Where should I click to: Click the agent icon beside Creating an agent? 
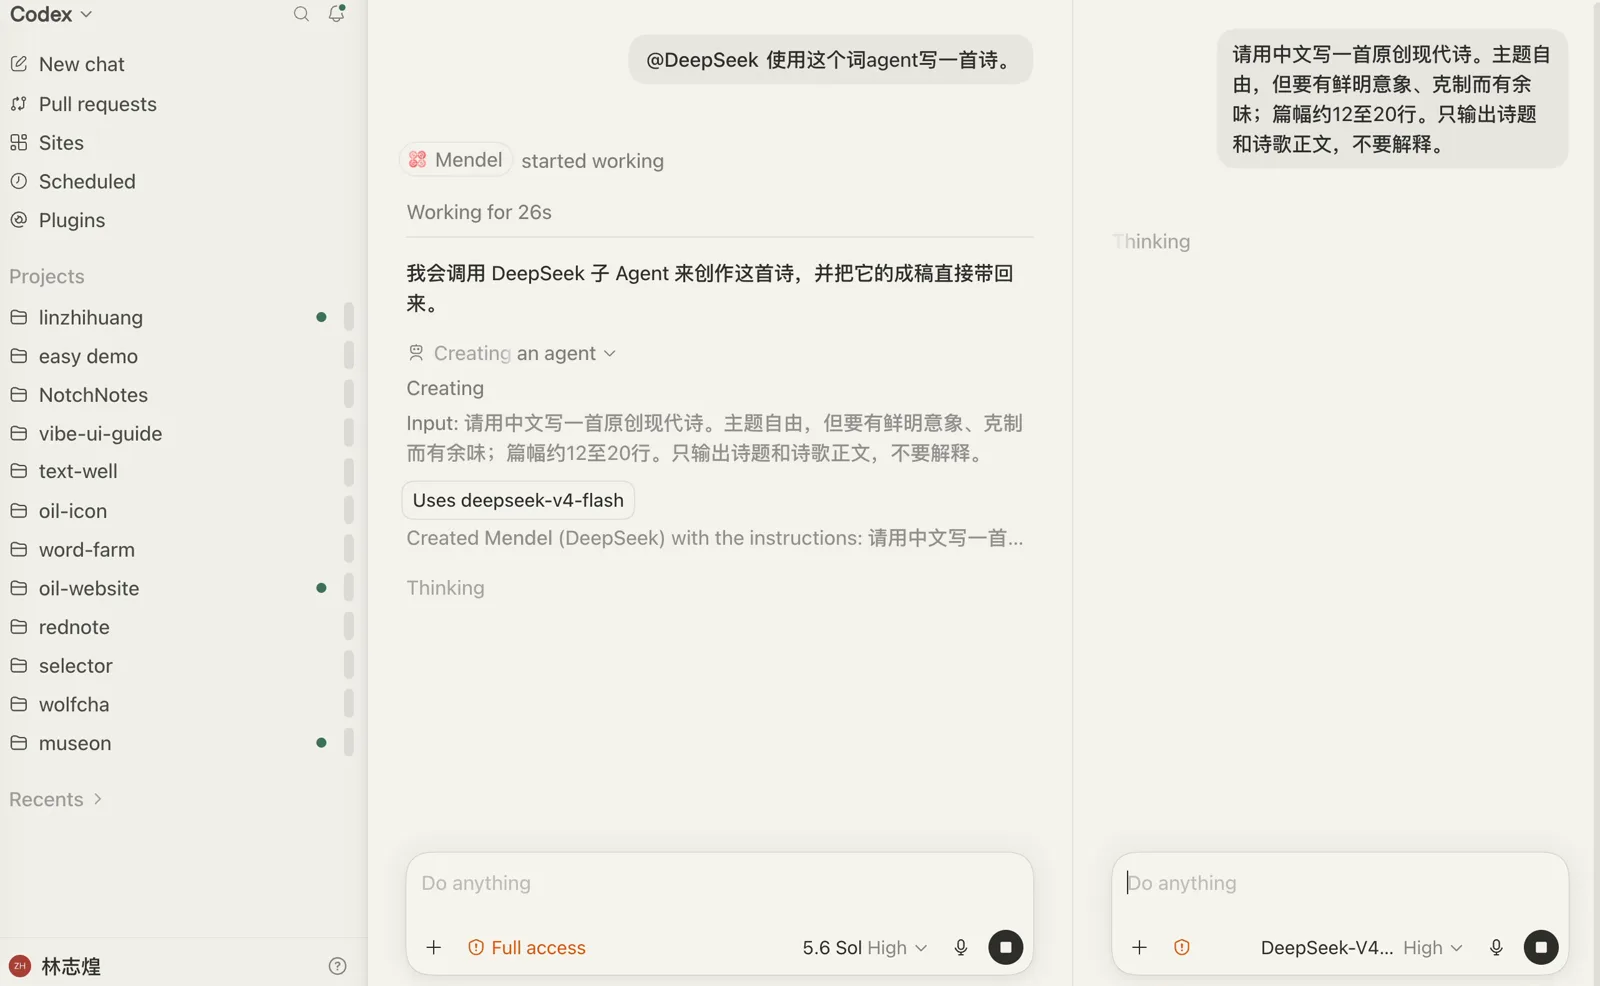[416, 353]
